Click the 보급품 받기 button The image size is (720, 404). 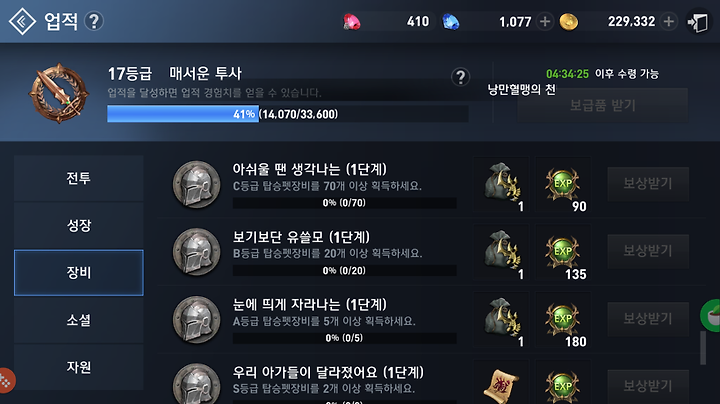point(602,106)
